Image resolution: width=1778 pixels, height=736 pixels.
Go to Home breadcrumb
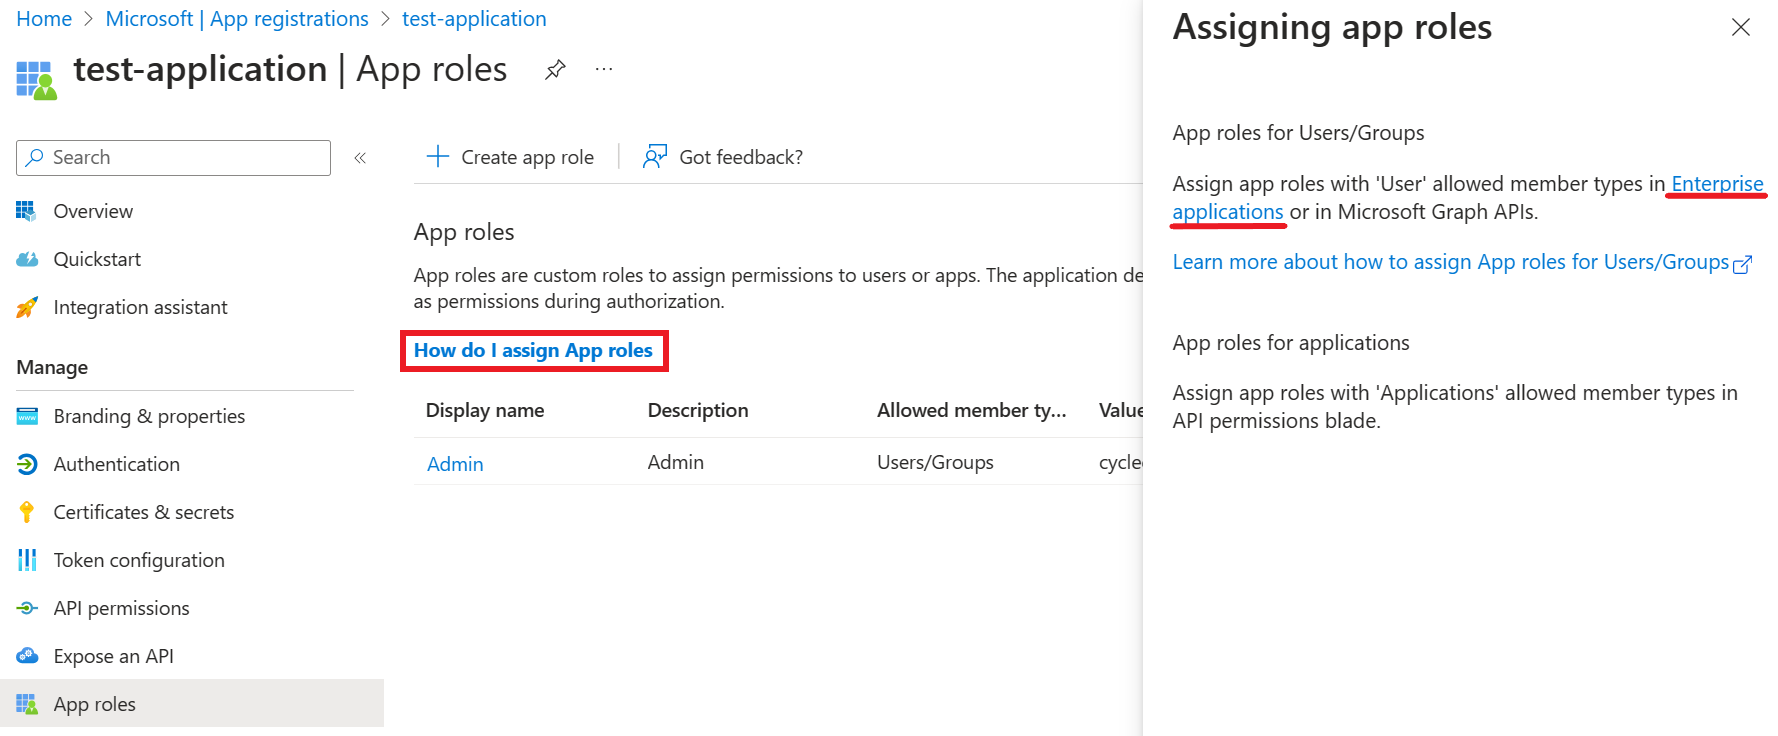point(44,19)
